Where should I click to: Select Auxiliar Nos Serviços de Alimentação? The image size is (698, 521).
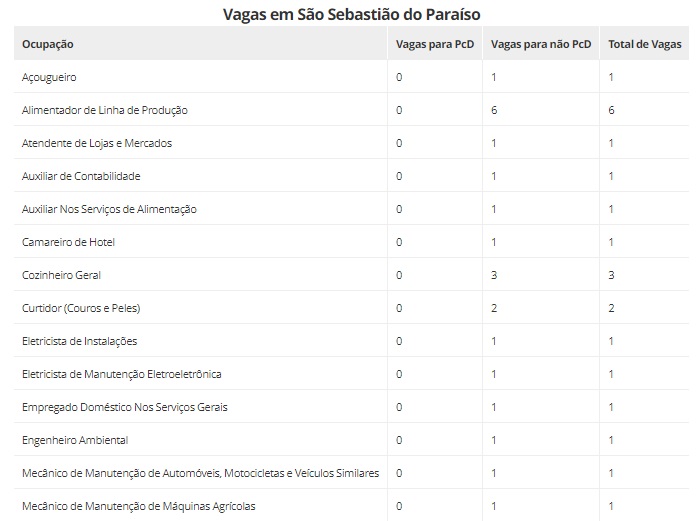point(109,209)
